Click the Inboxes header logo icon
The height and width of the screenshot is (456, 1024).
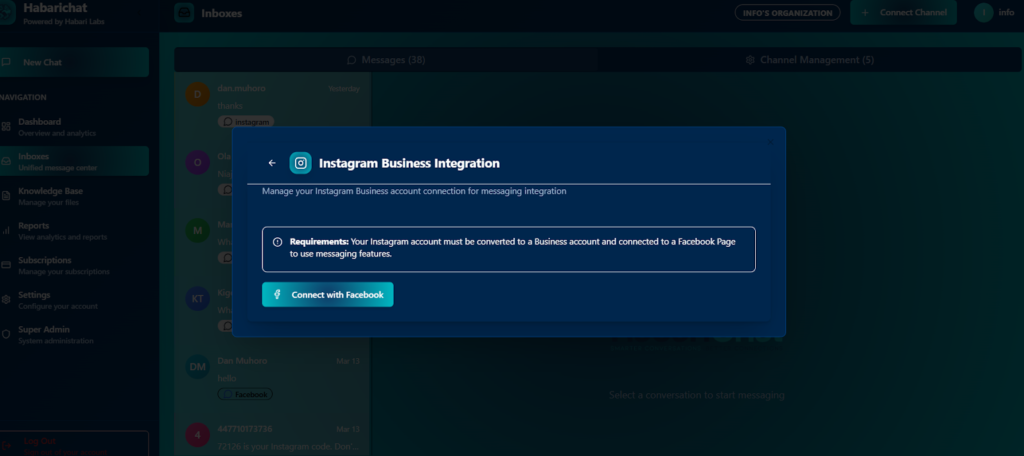(184, 13)
